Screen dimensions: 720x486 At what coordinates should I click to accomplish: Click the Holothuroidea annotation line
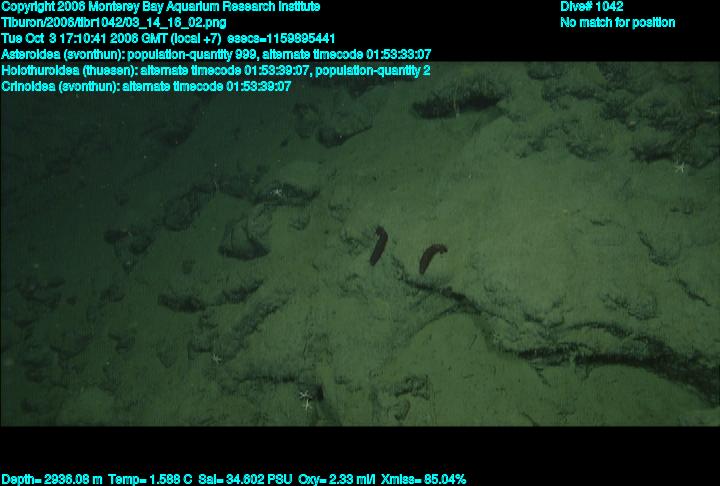(x=216, y=70)
